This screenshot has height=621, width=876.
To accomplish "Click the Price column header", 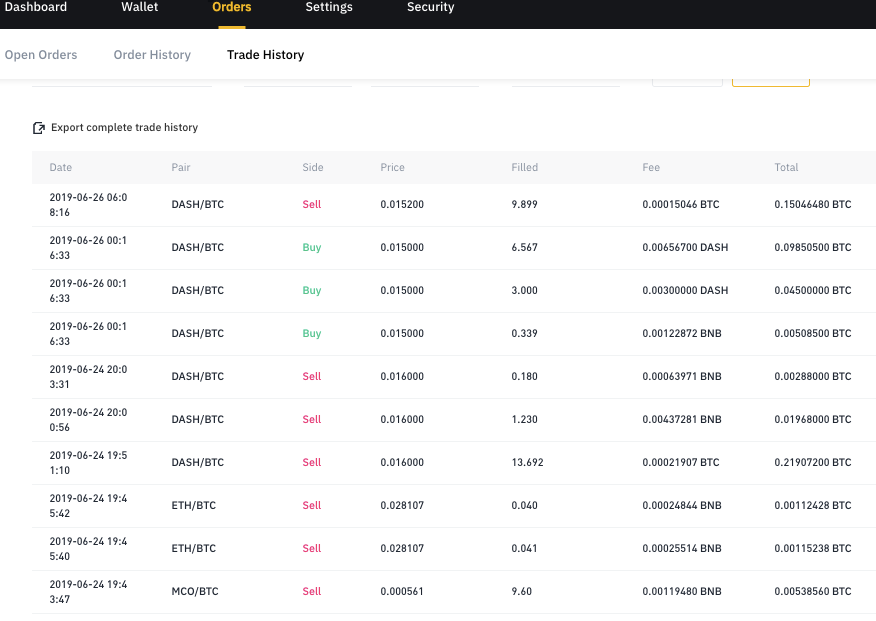I will 392,167.
